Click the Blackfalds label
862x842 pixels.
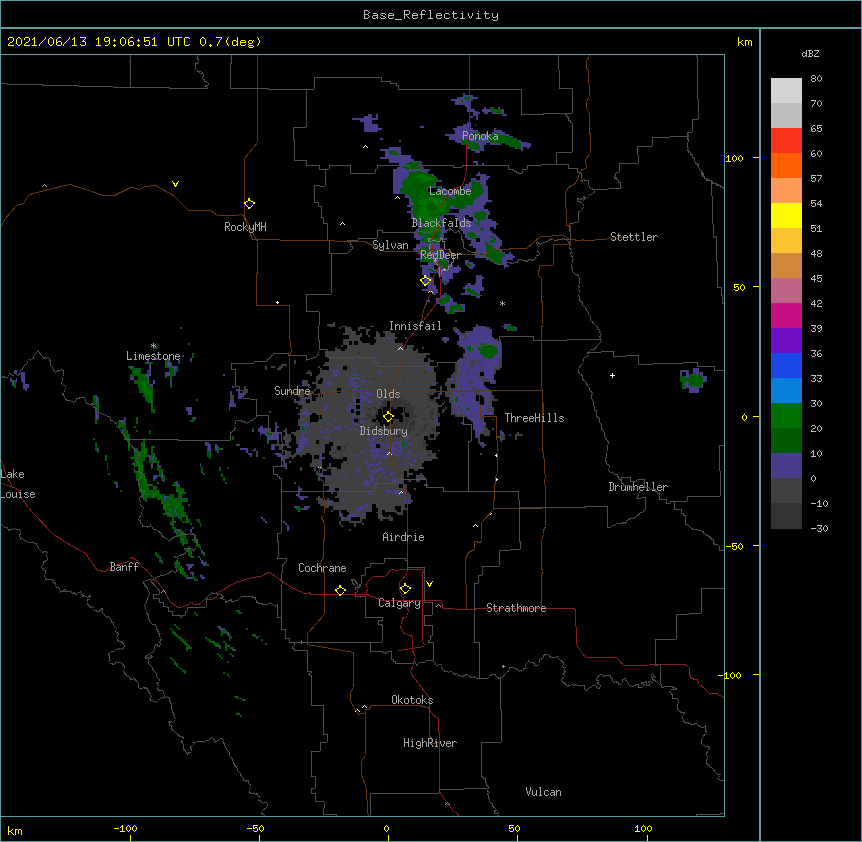point(441,223)
